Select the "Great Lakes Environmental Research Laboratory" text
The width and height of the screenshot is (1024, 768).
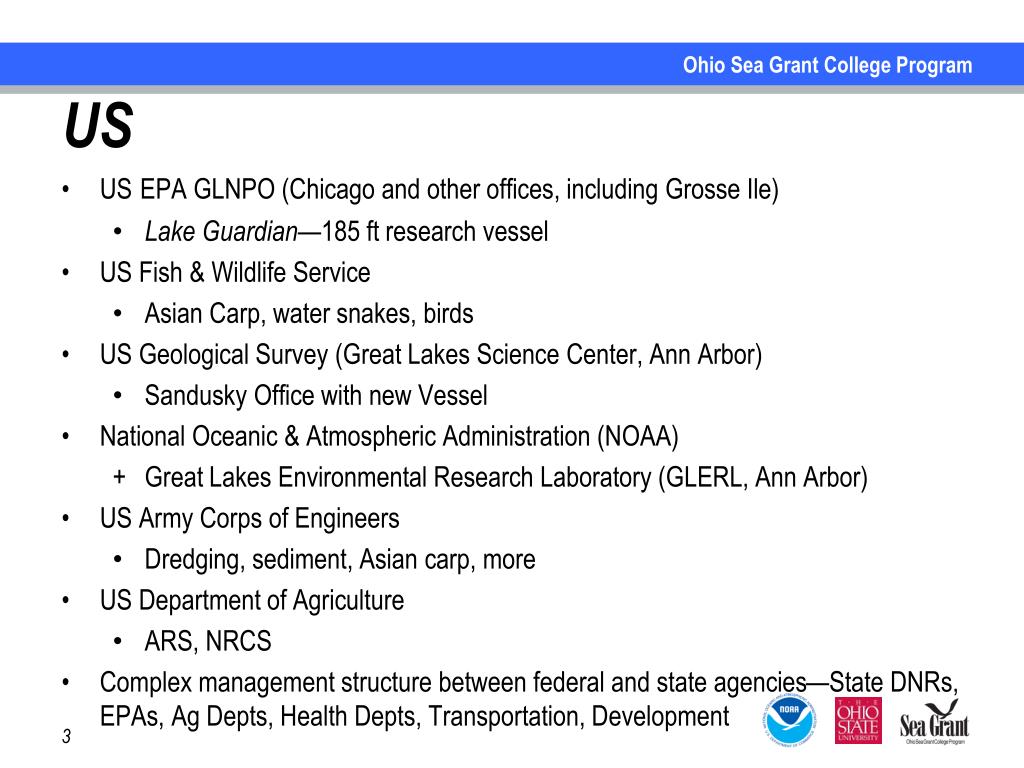point(398,478)
